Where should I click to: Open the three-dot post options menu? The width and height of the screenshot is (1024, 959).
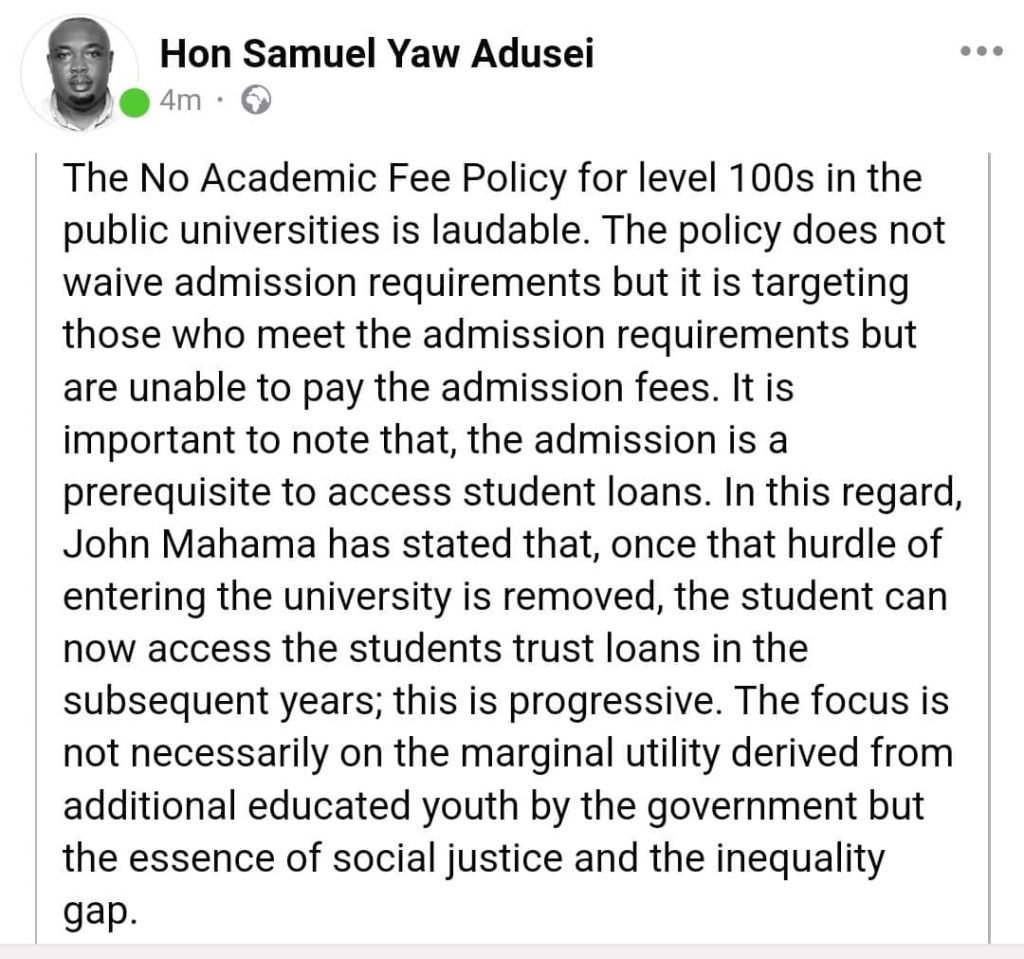[981, 51]
